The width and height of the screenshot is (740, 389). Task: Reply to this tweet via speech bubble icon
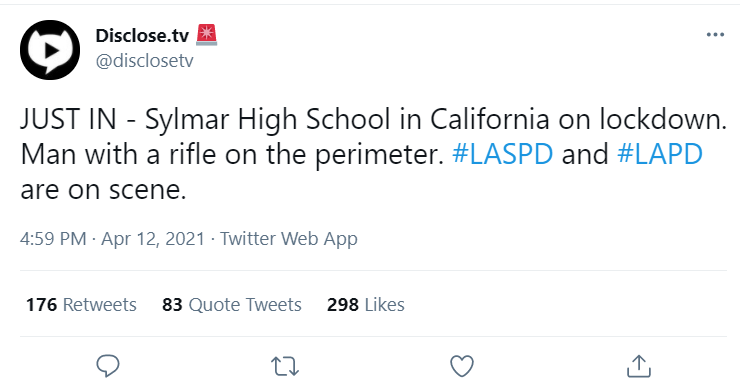[108, 366]
